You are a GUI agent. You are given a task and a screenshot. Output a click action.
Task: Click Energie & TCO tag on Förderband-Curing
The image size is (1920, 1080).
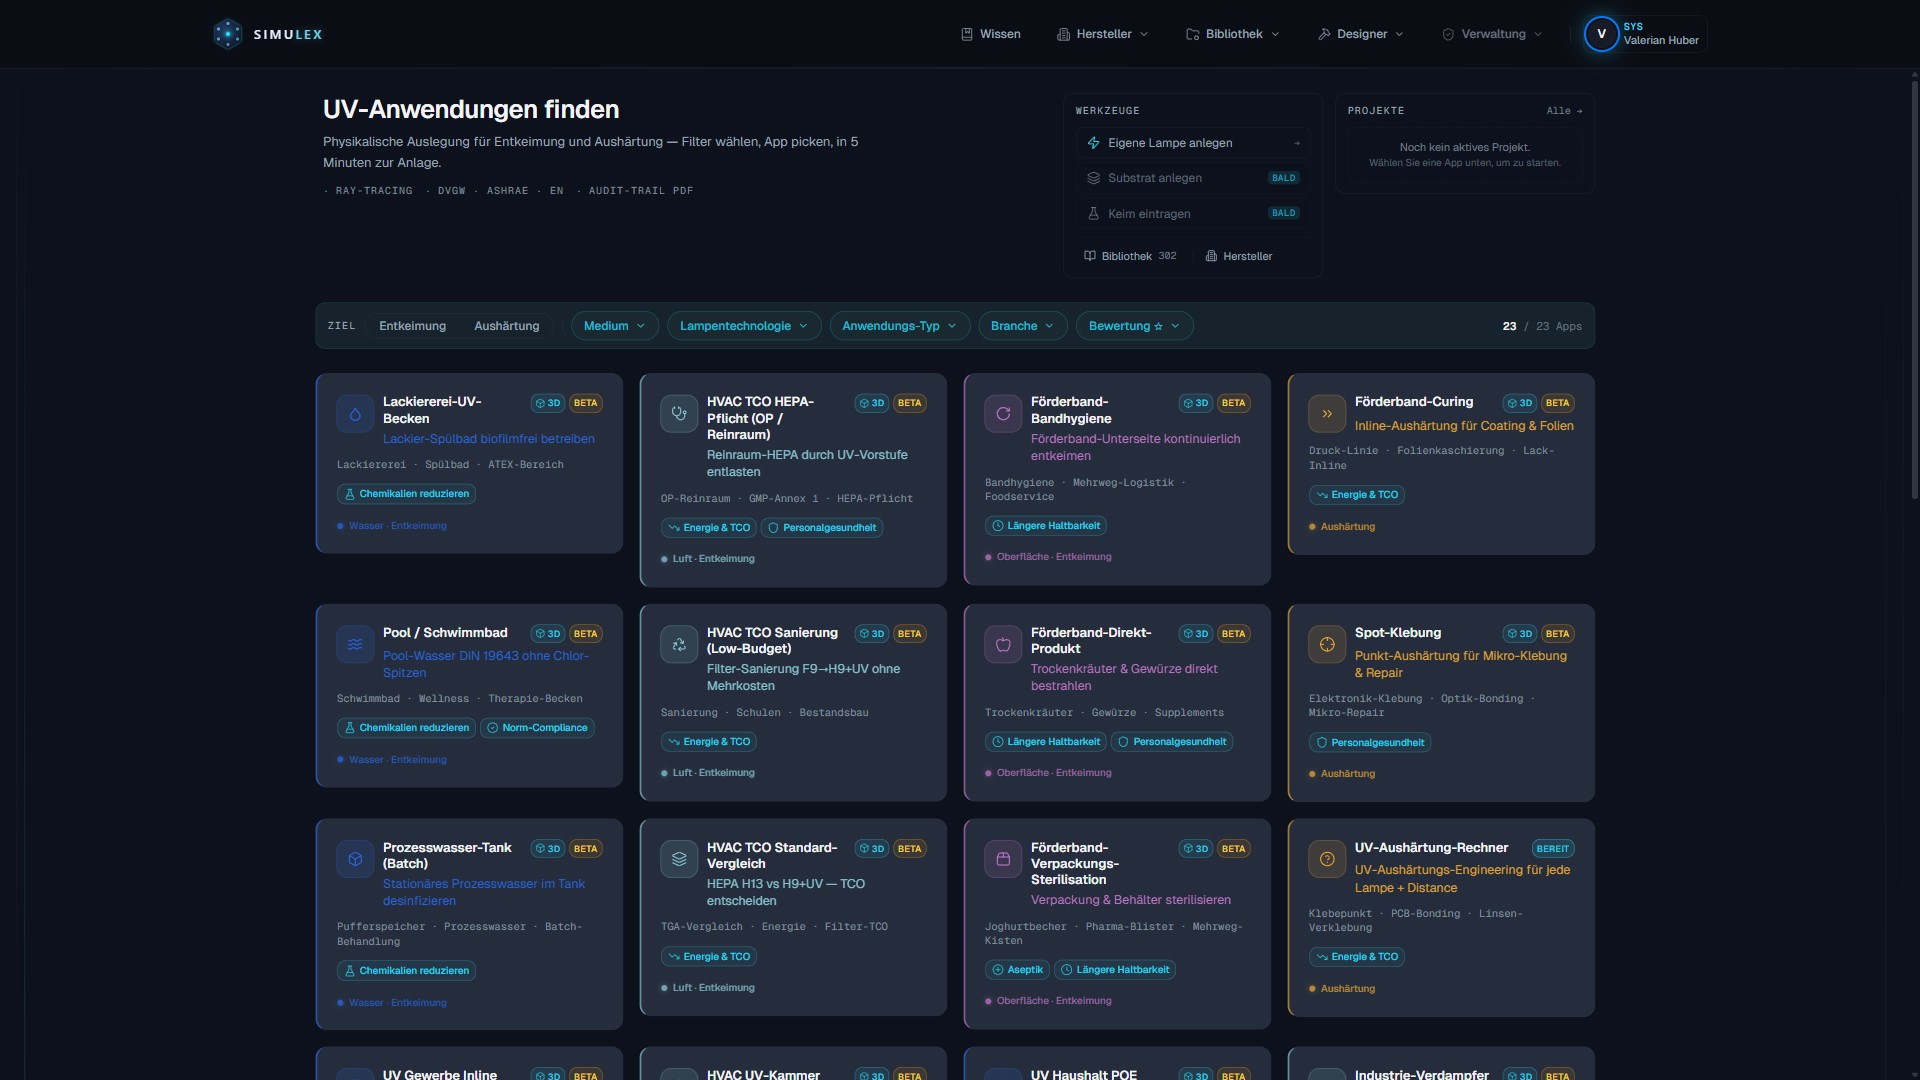[1357, 495]
